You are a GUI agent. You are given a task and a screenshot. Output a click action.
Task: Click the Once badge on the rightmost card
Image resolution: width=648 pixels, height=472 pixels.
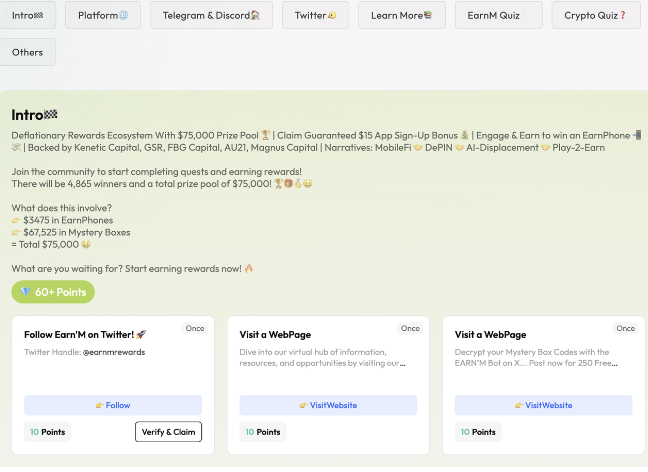(625, 328)
